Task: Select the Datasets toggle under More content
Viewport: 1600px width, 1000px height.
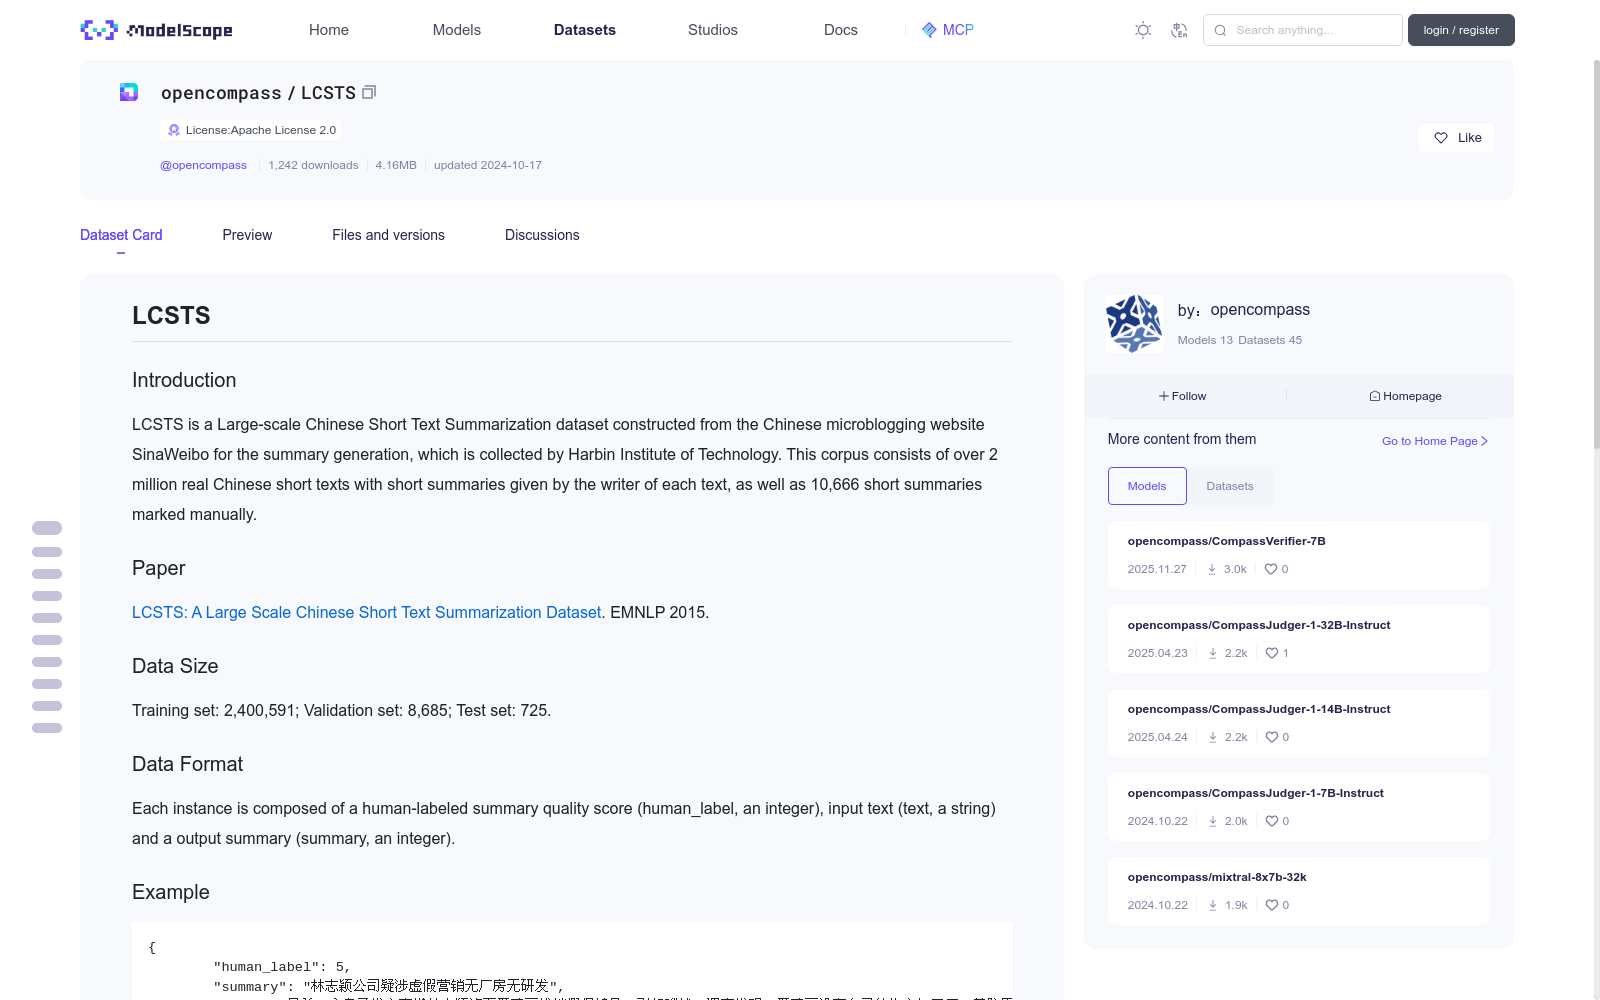Action: (x=1230, y=486)
